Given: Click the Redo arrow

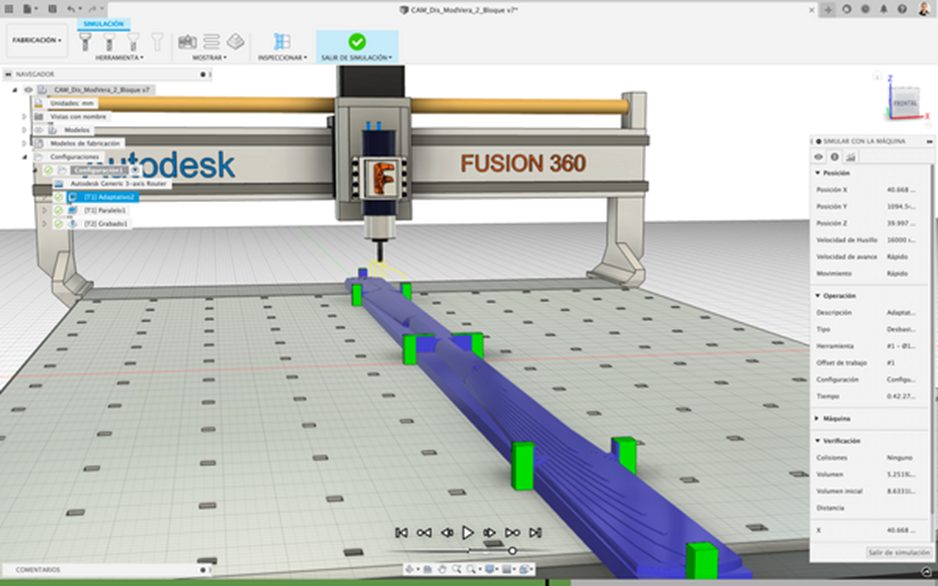Looking at the screenshot, I should point(93,9).
